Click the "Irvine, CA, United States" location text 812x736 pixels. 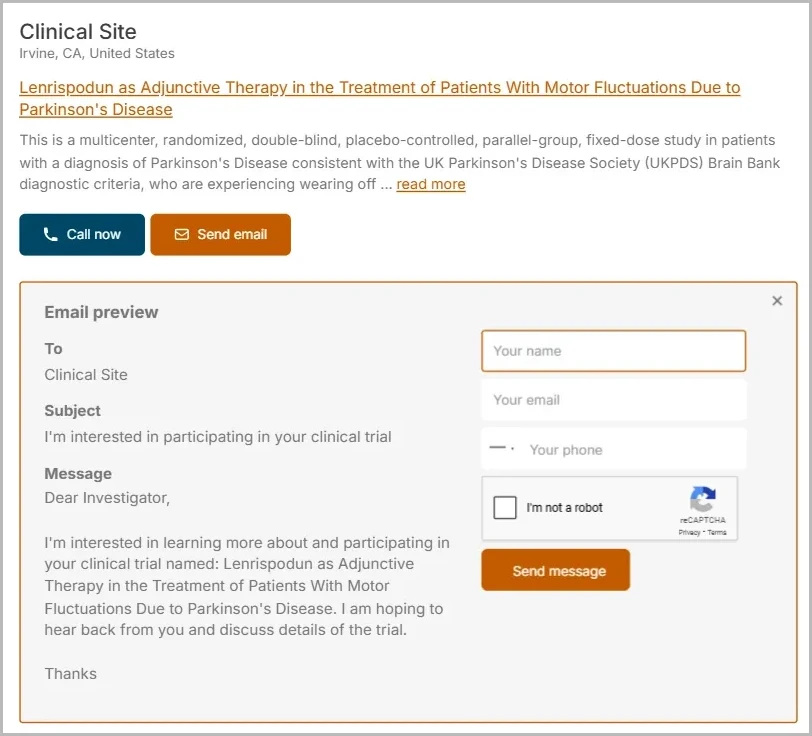click(x=97, y=53)
